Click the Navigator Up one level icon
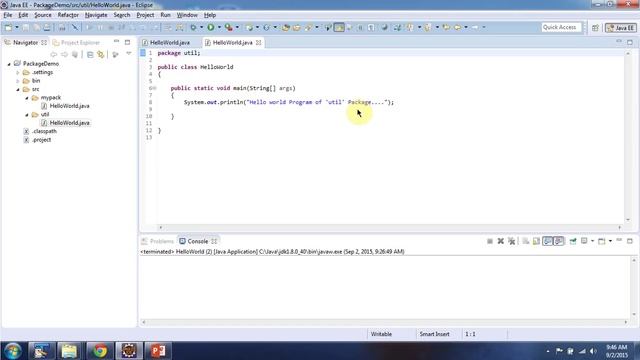This screenshot has height=360, width=640. pos(75,54)
